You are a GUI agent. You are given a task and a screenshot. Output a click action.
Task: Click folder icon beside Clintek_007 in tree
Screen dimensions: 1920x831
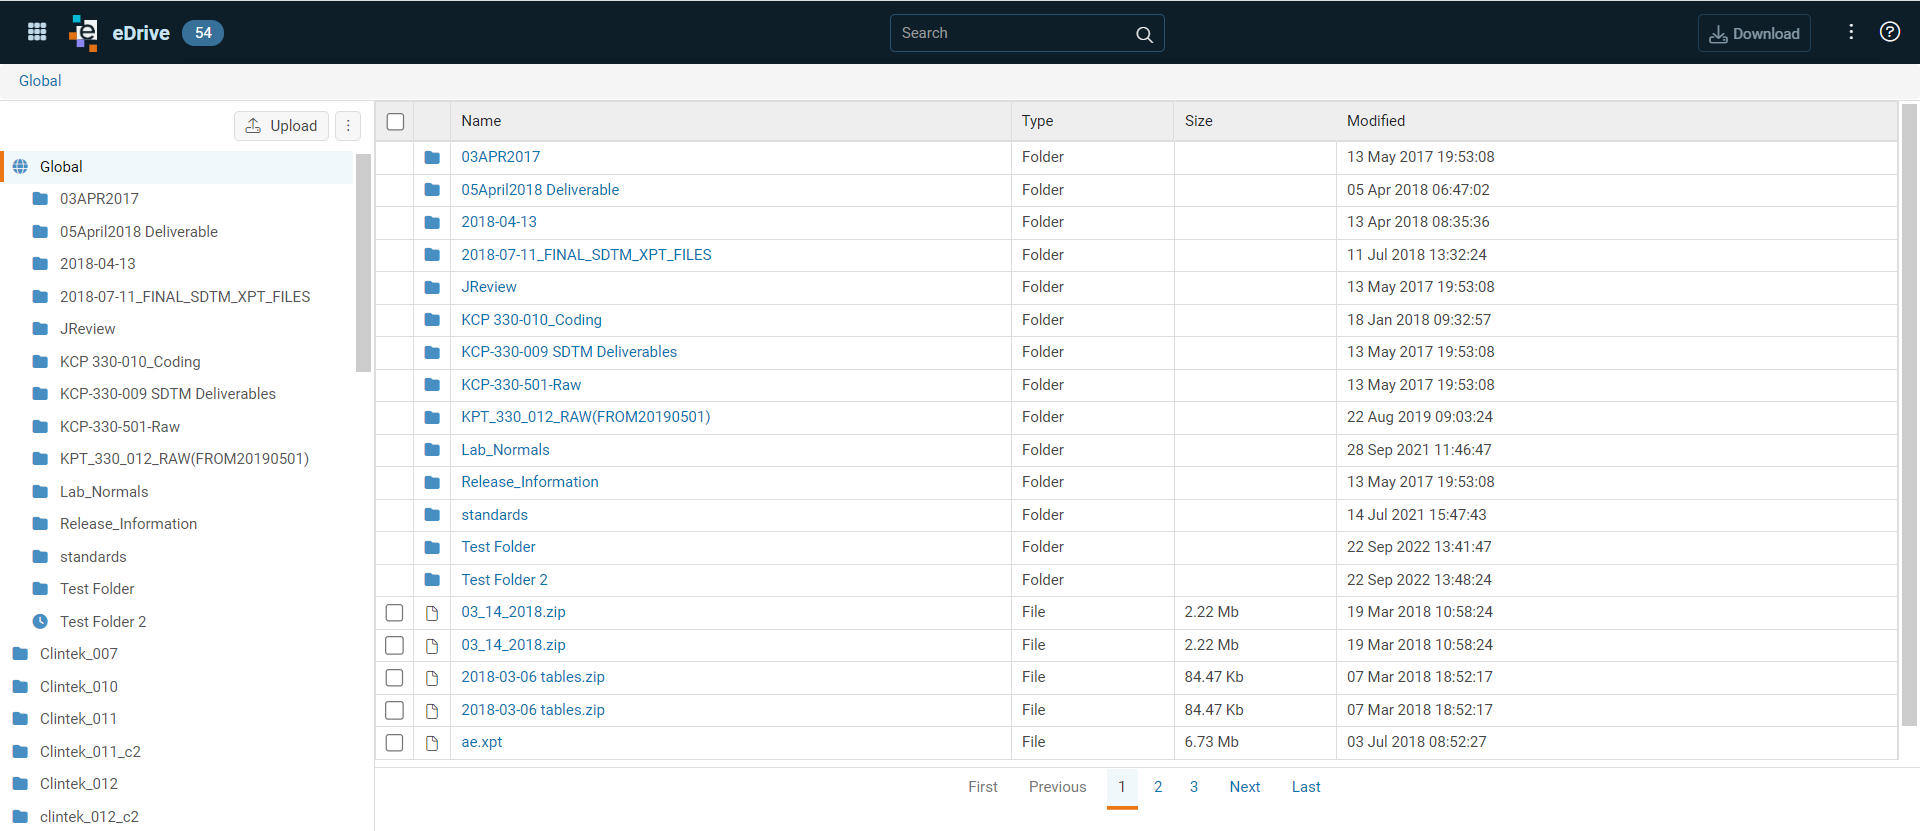(x=20, y=654)
